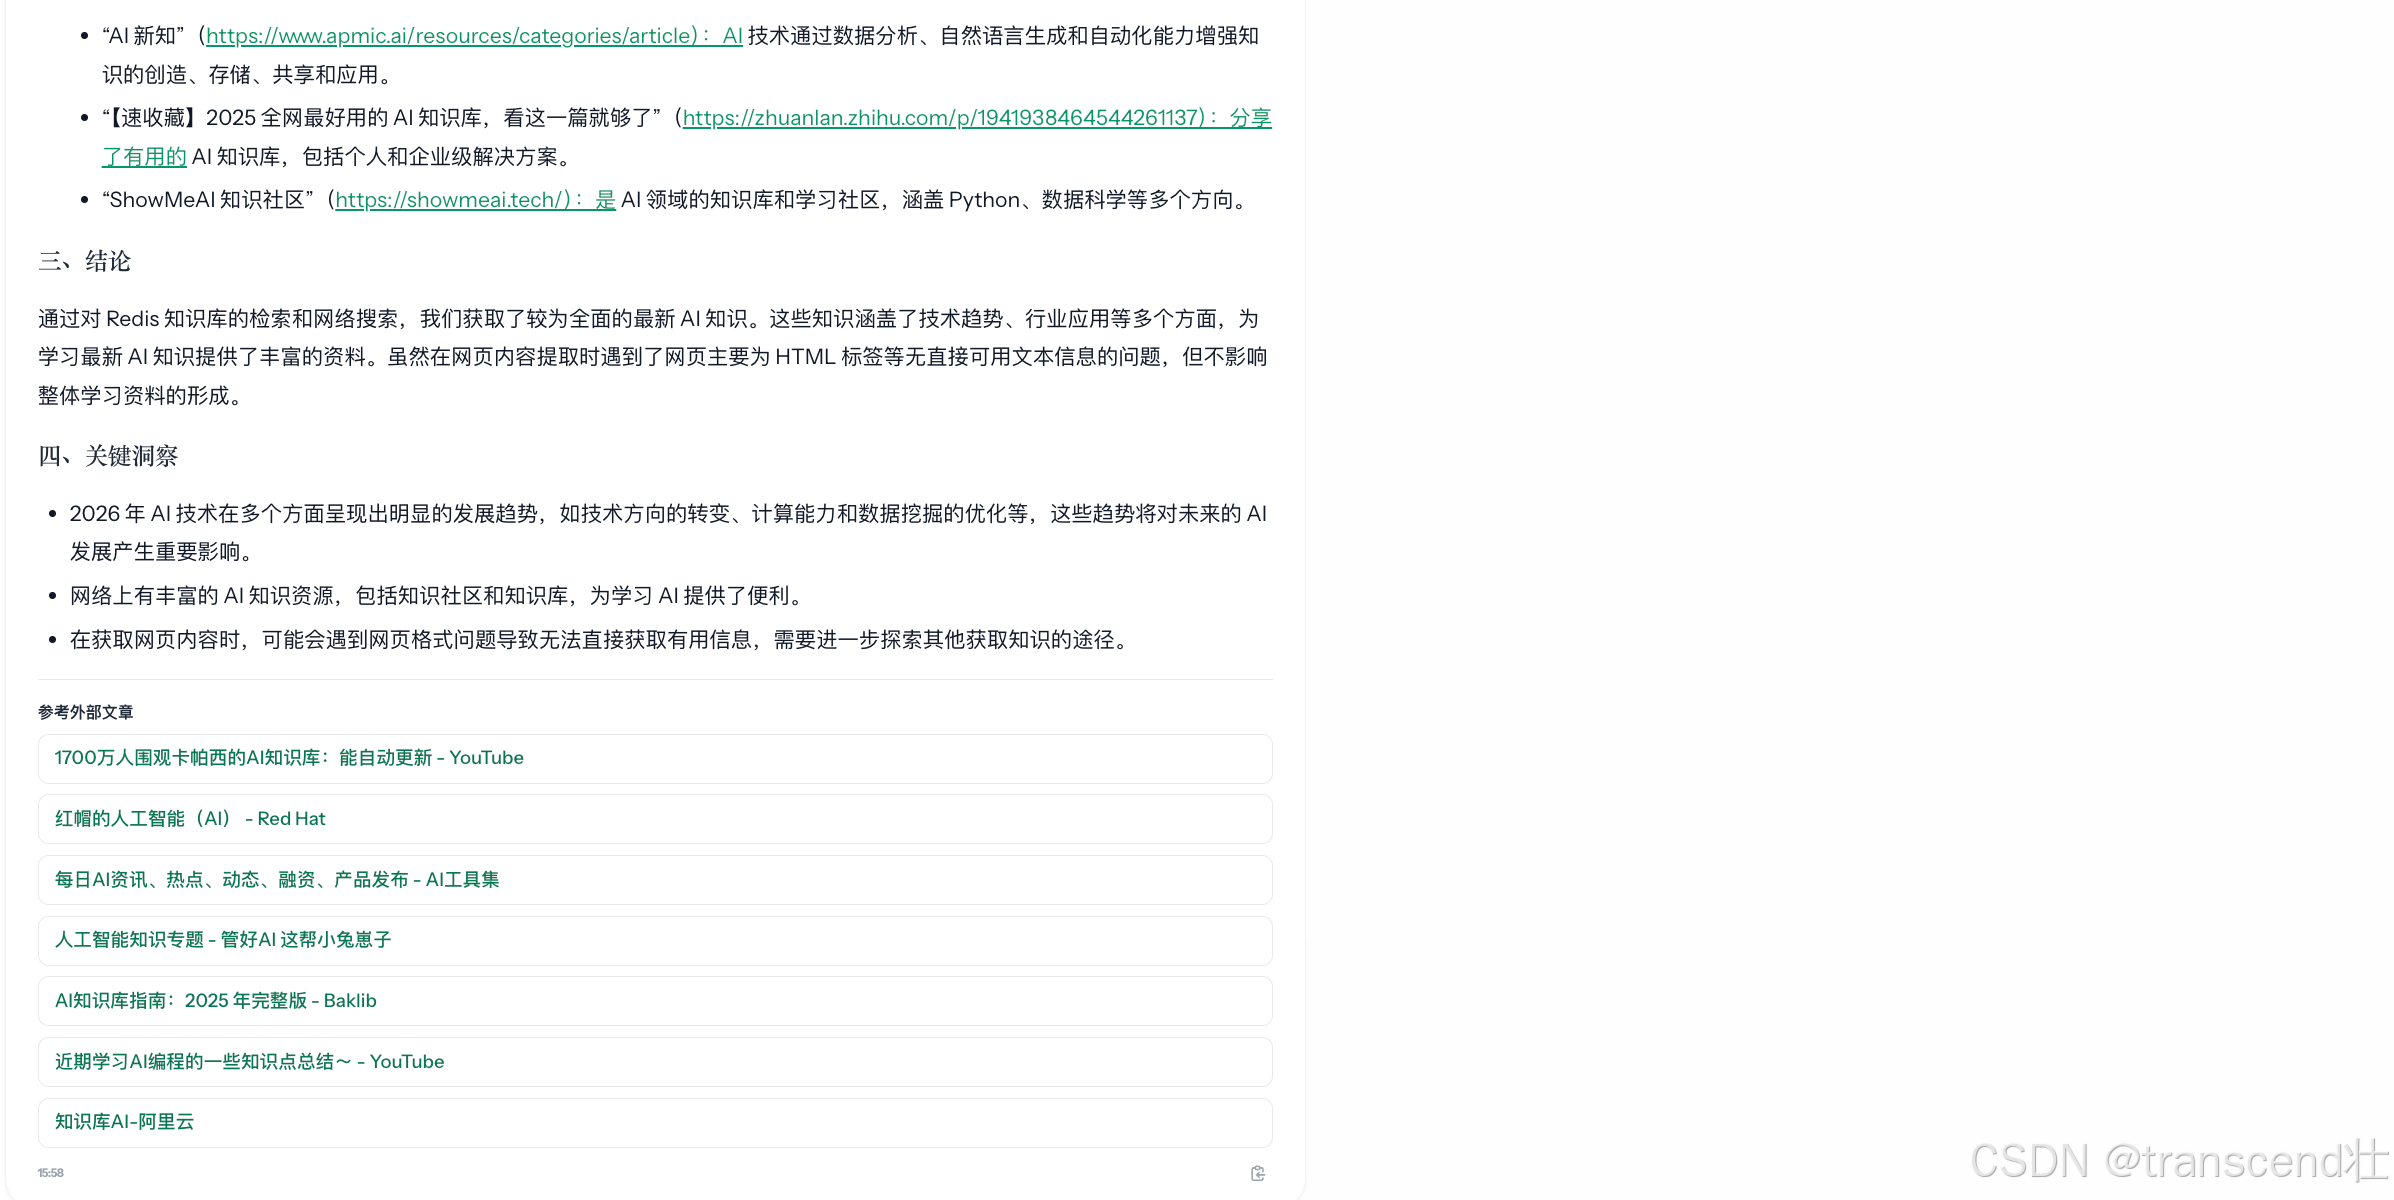This screenshot has width=2394, height=1200.
Task: Click the 网络上有丰富的 AI 知识资源 bullet
Action: point(438,596)
